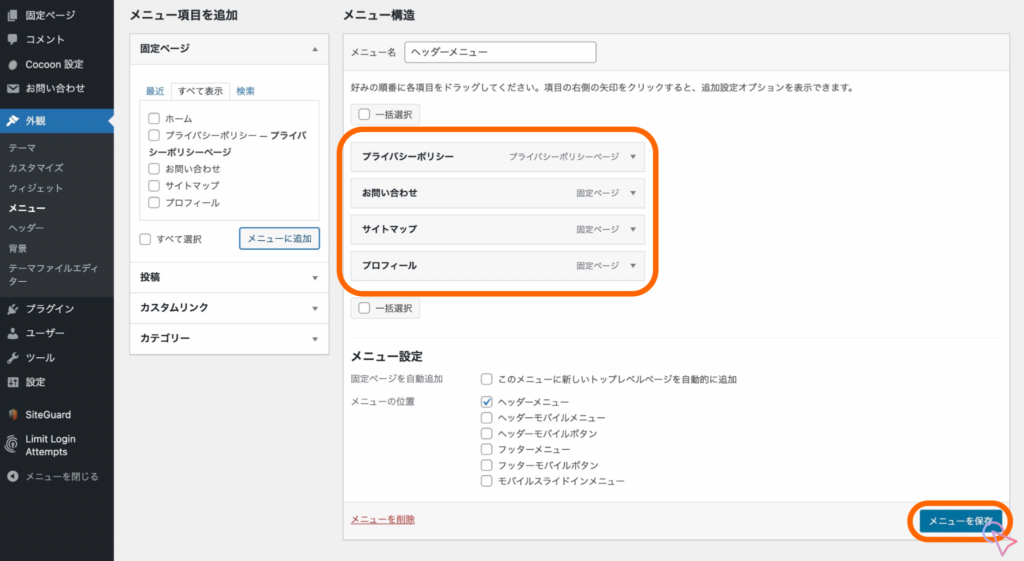
Task: Click the メニューを削除 link
Action: point(382,519)
